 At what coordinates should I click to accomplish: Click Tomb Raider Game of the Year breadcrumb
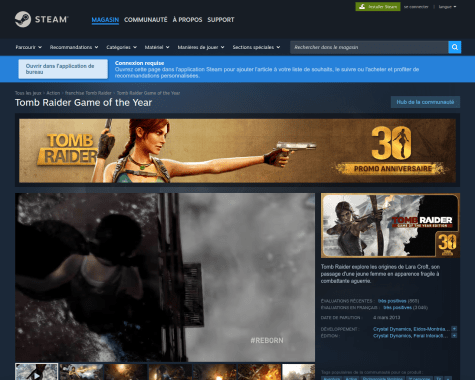[148, 93]
